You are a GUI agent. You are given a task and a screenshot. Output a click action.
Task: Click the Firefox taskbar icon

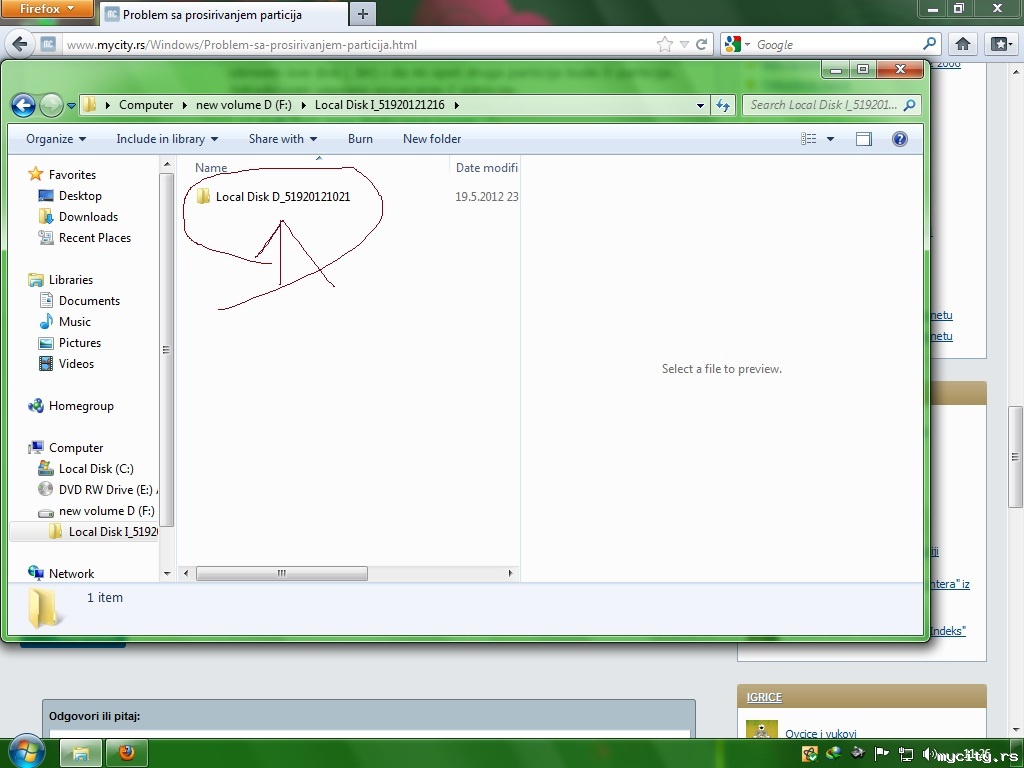point(127,753)
